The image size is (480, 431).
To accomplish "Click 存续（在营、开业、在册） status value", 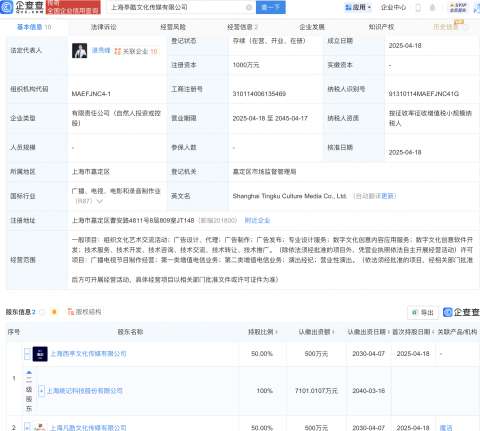I will click(269, 41).
